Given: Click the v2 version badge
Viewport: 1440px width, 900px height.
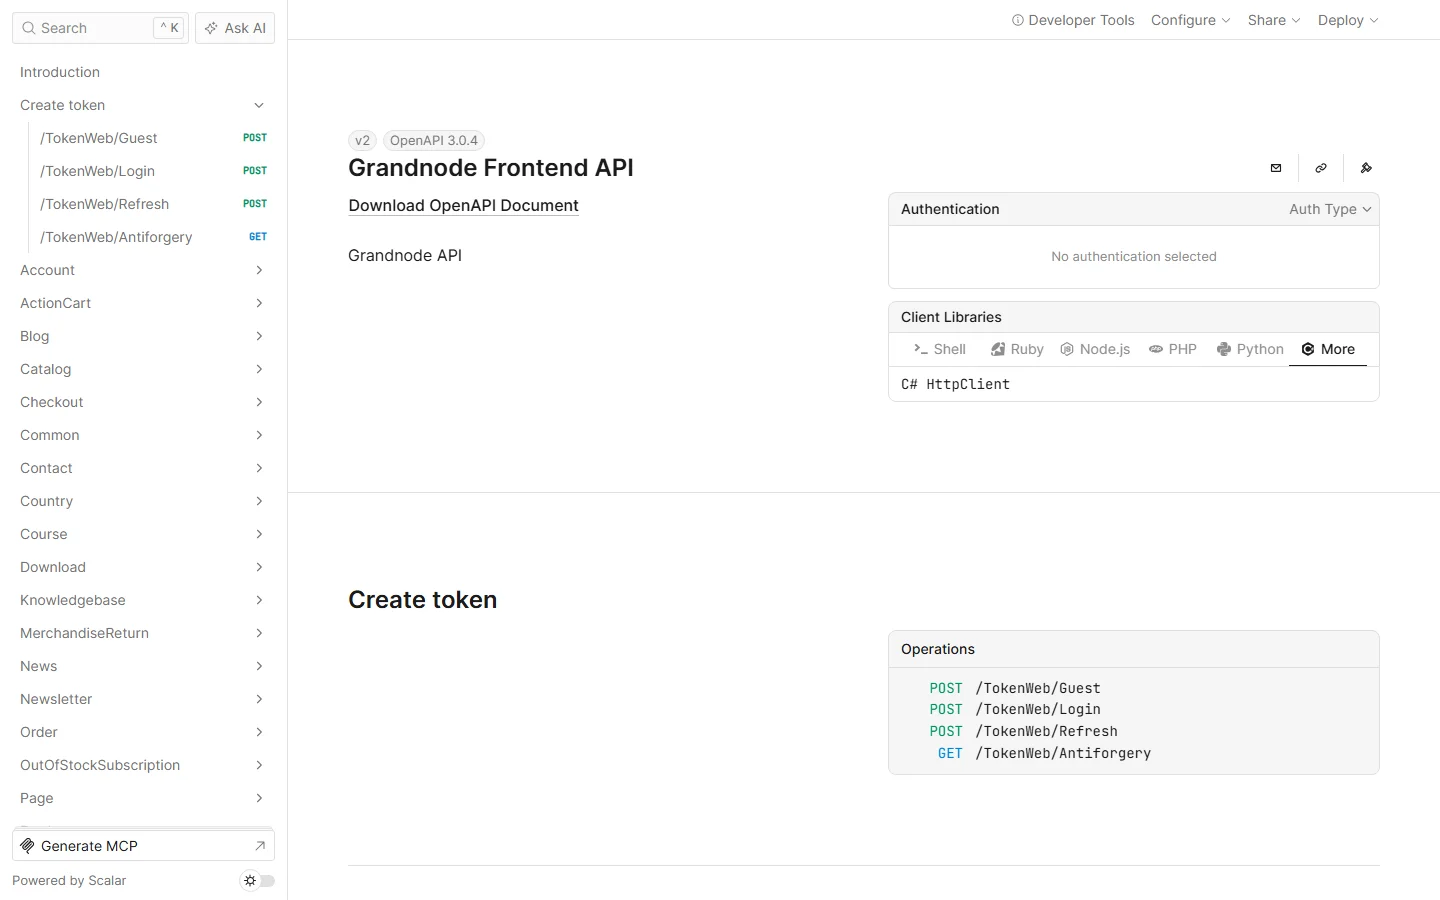Looking at the screenshot, I should 362,140.
